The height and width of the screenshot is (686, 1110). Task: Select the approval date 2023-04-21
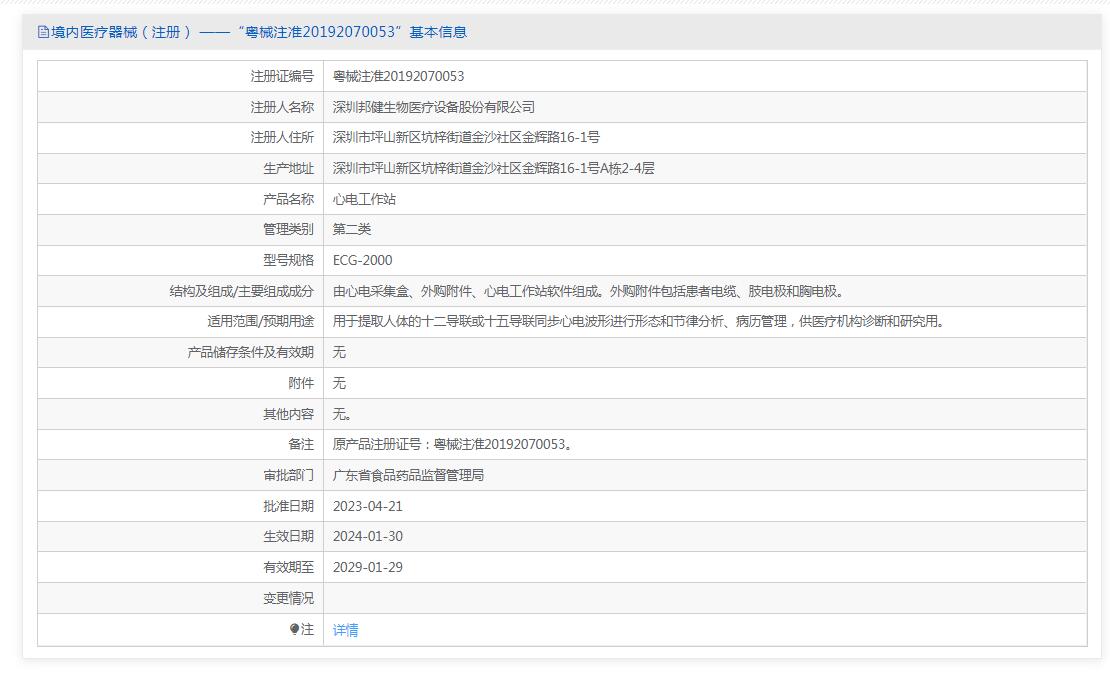pos(367,506)
